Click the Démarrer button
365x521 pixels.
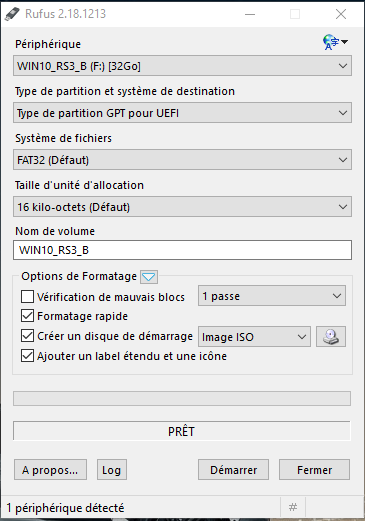233,470
